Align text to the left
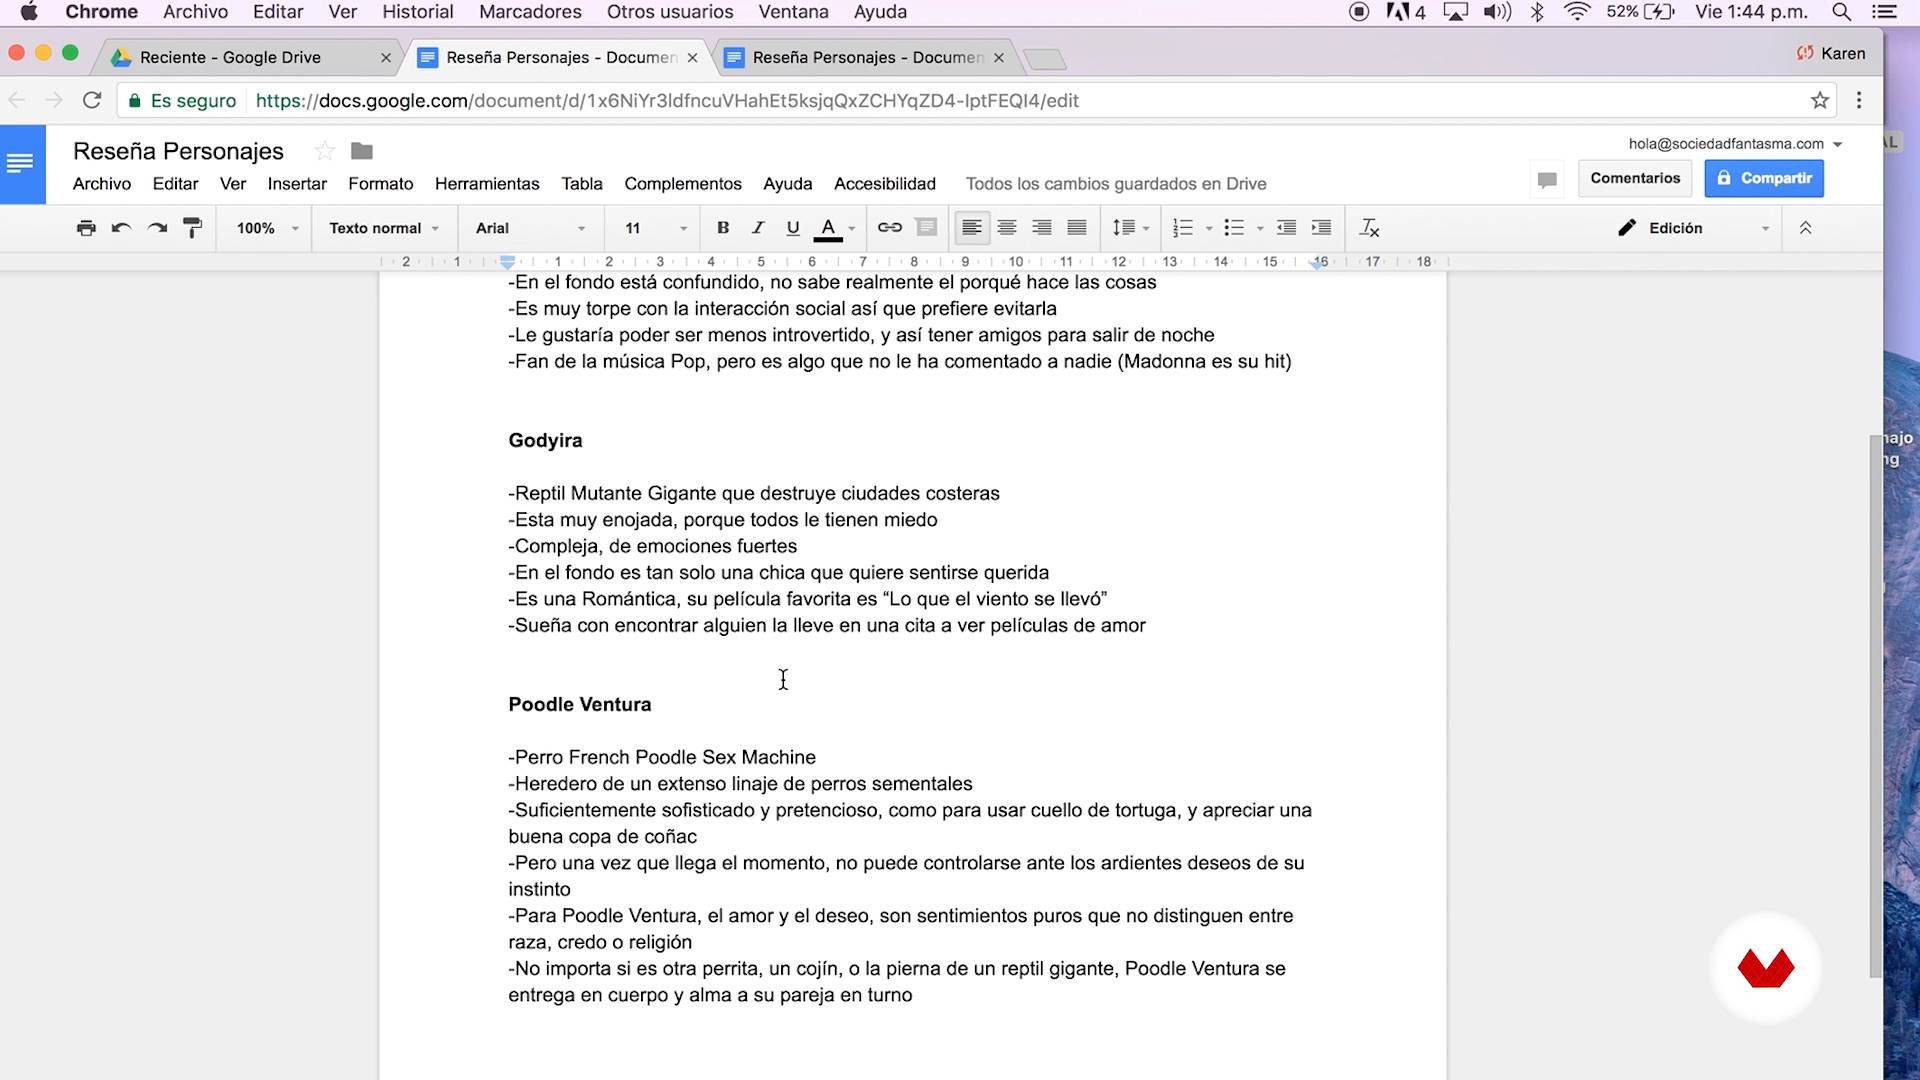This screenshot has height=1080, width=1920. tap(971, 228)
